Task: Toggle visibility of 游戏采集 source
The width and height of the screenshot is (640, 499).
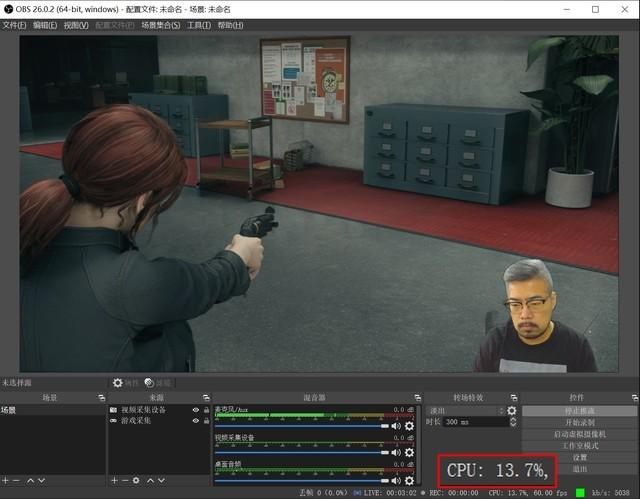Action: point(195,421)
